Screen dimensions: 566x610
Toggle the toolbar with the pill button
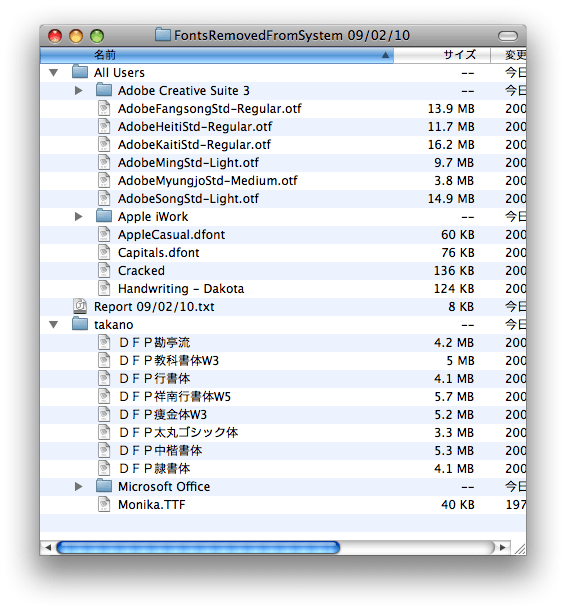[x=508, y=36]
